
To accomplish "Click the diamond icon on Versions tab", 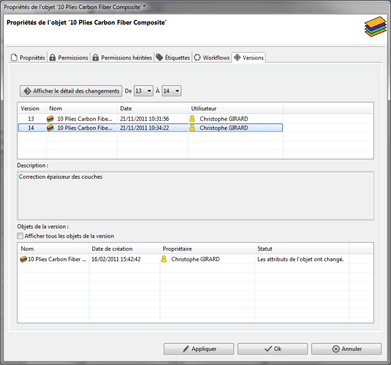I will coord(237,58).
